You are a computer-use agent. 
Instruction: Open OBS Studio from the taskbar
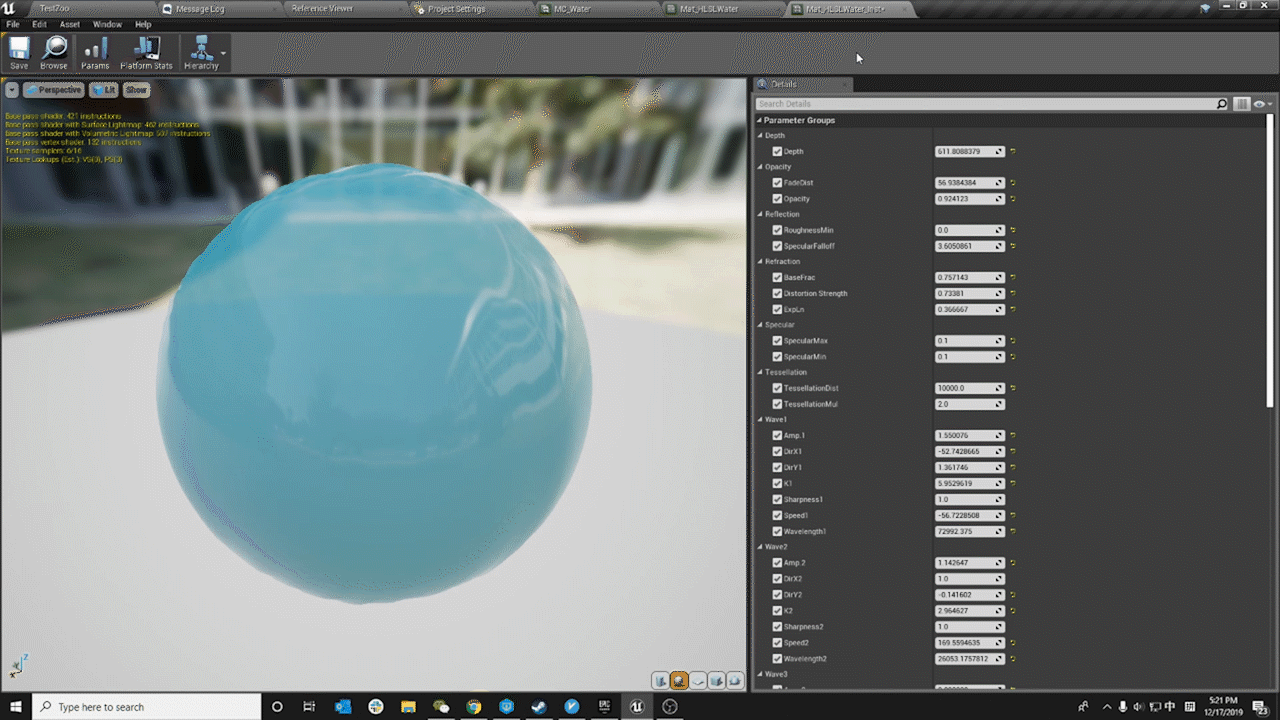pos(670,706)
